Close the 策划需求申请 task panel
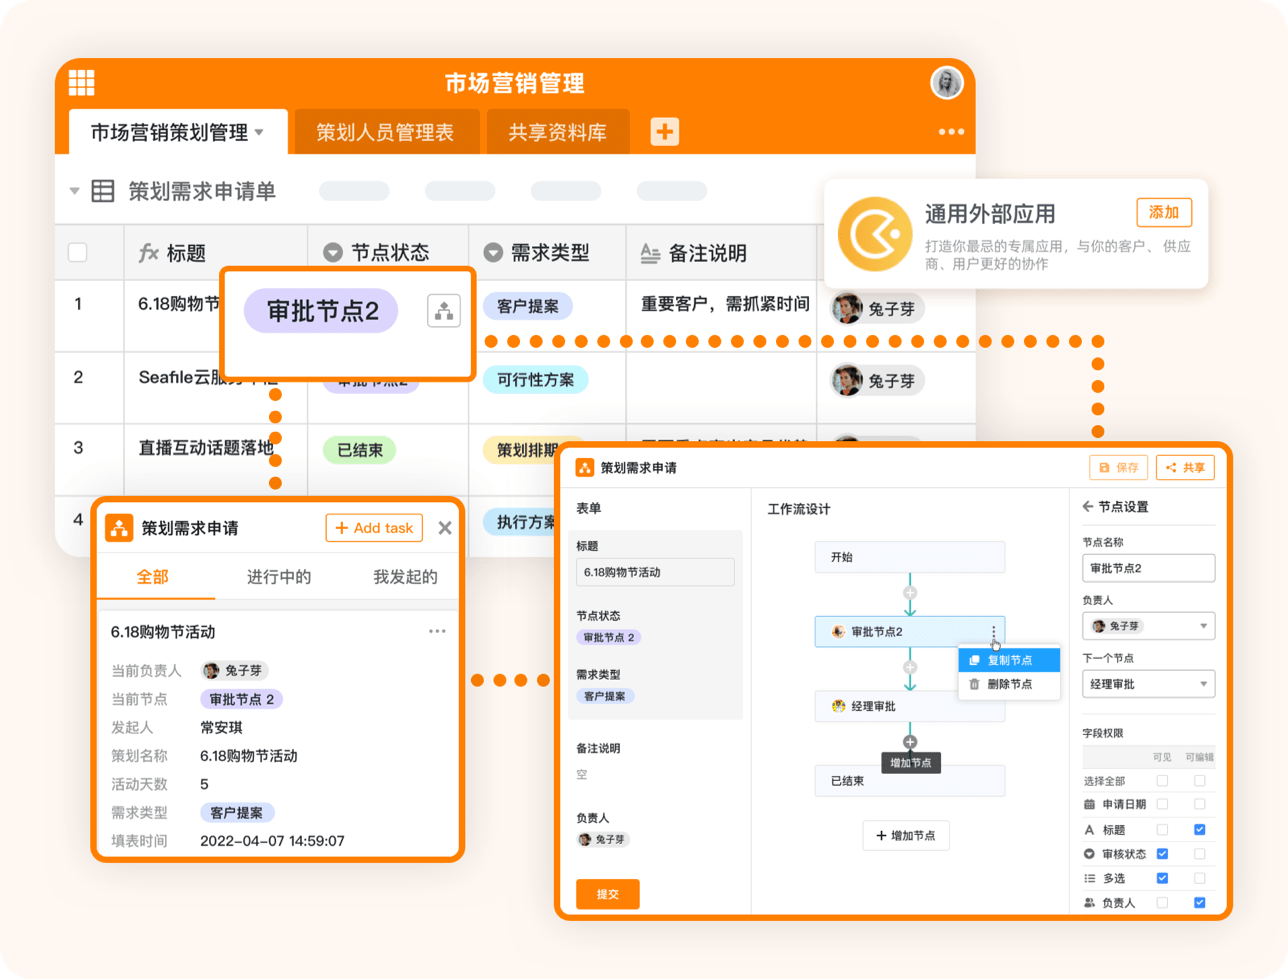The height and width of the screenshot is (980, 1288). 445,528
